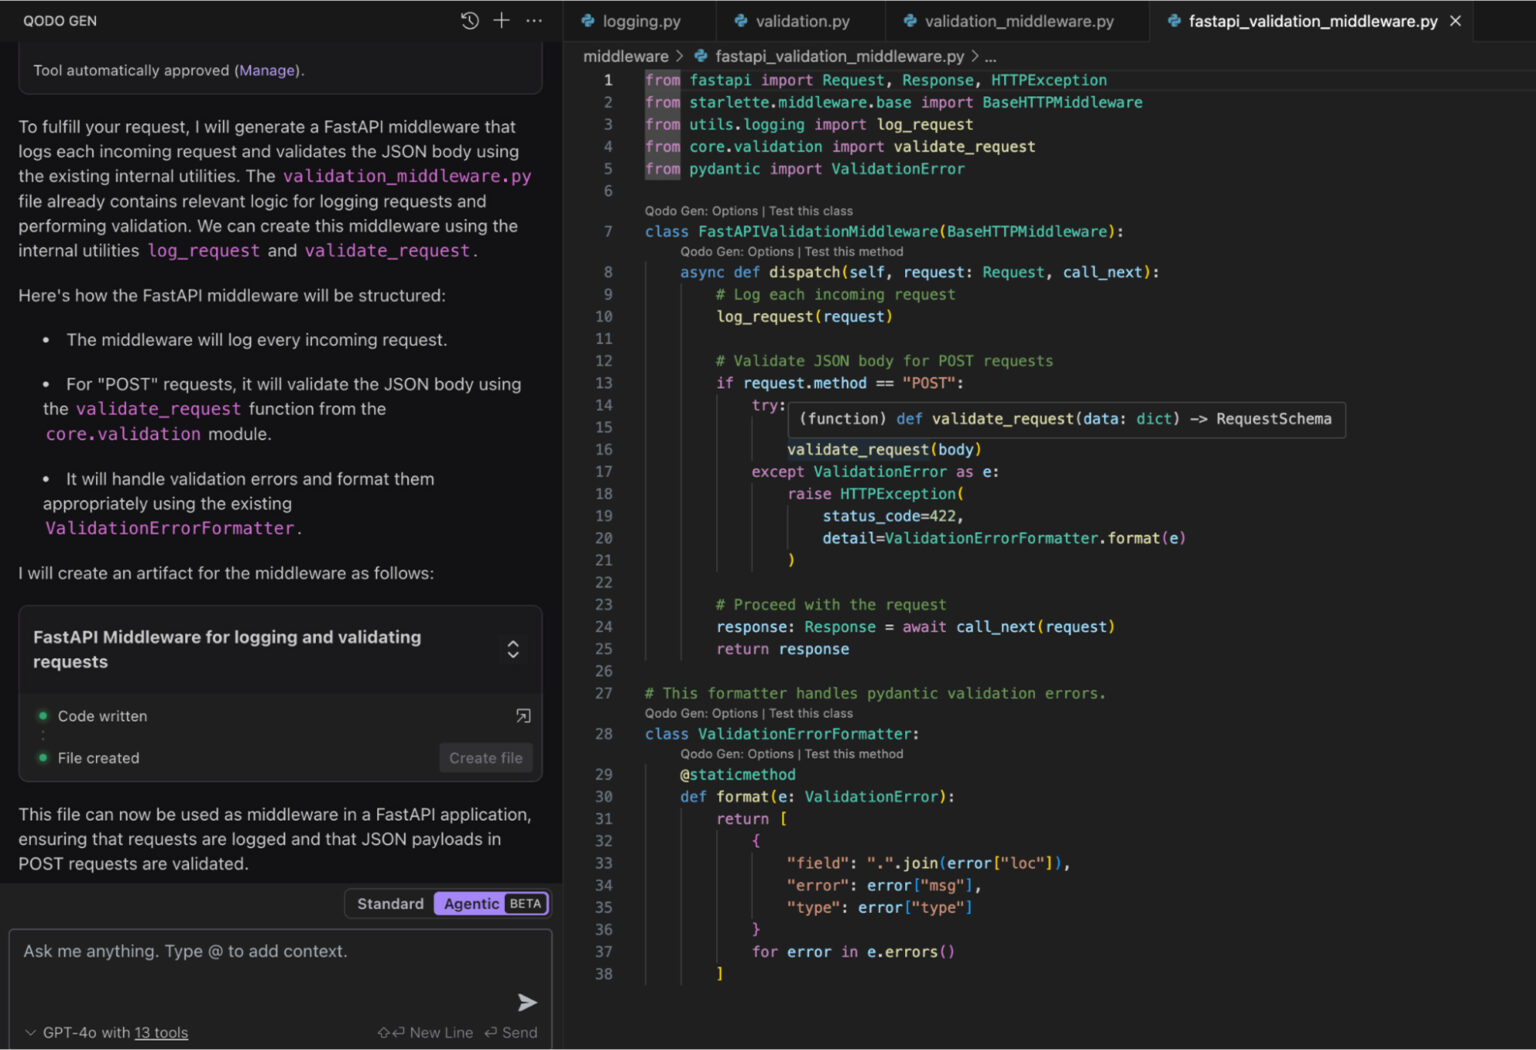Click the Python icon on the validation.py tab
The height and width of the screenshot is (1050, 1536).
tap(742, 20)
